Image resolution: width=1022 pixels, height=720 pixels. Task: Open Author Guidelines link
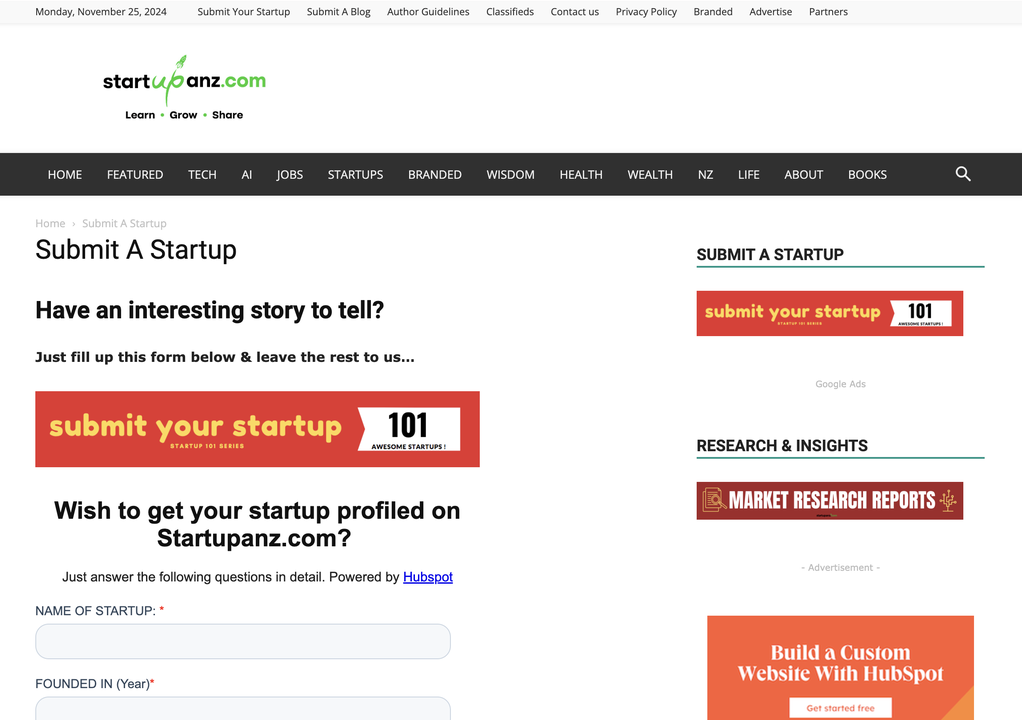coord(428,12)
